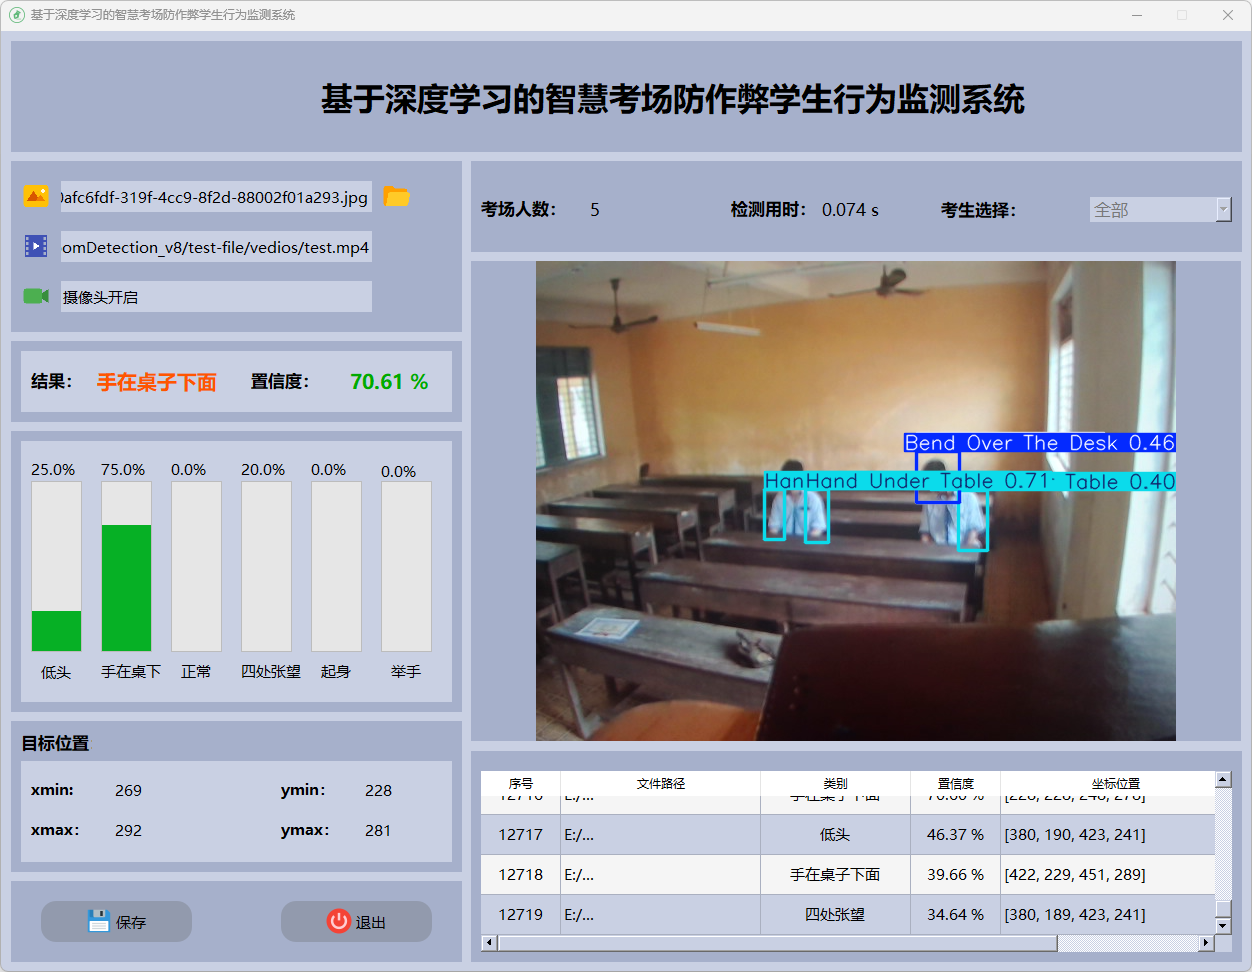Click the test.mp4 video path field
This screenshot has height=972, width=1252.
215,247
